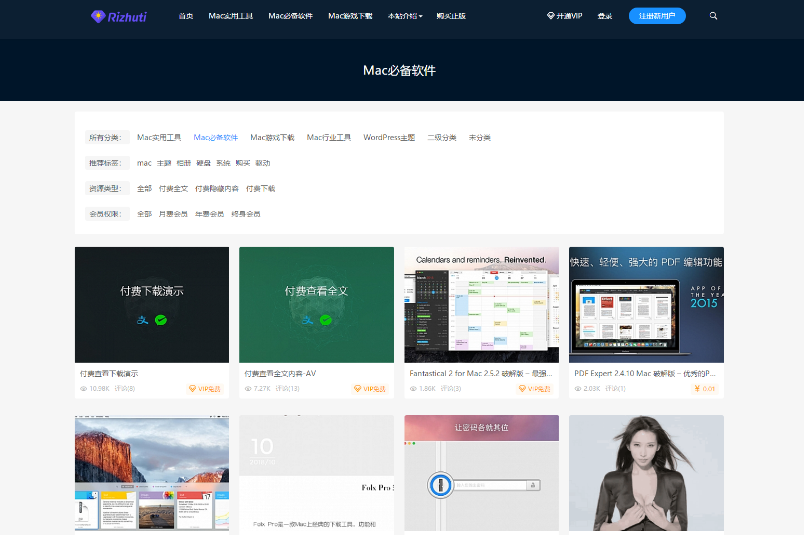Open the PDF Expert 2015 thumbnail

[646, 305]
